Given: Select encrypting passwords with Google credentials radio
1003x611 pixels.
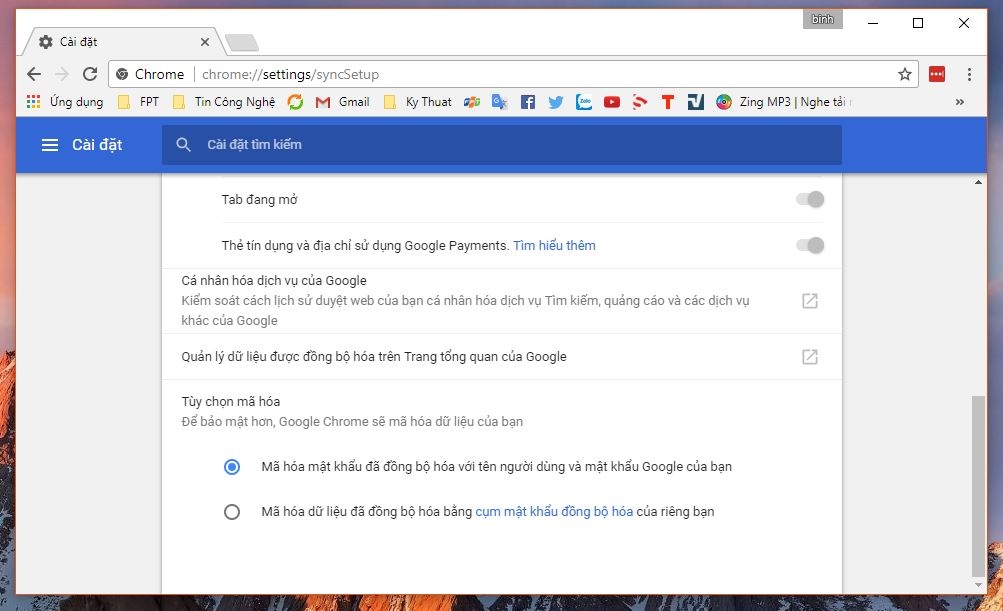Looking at the screenshot, I should click(232, 467).
